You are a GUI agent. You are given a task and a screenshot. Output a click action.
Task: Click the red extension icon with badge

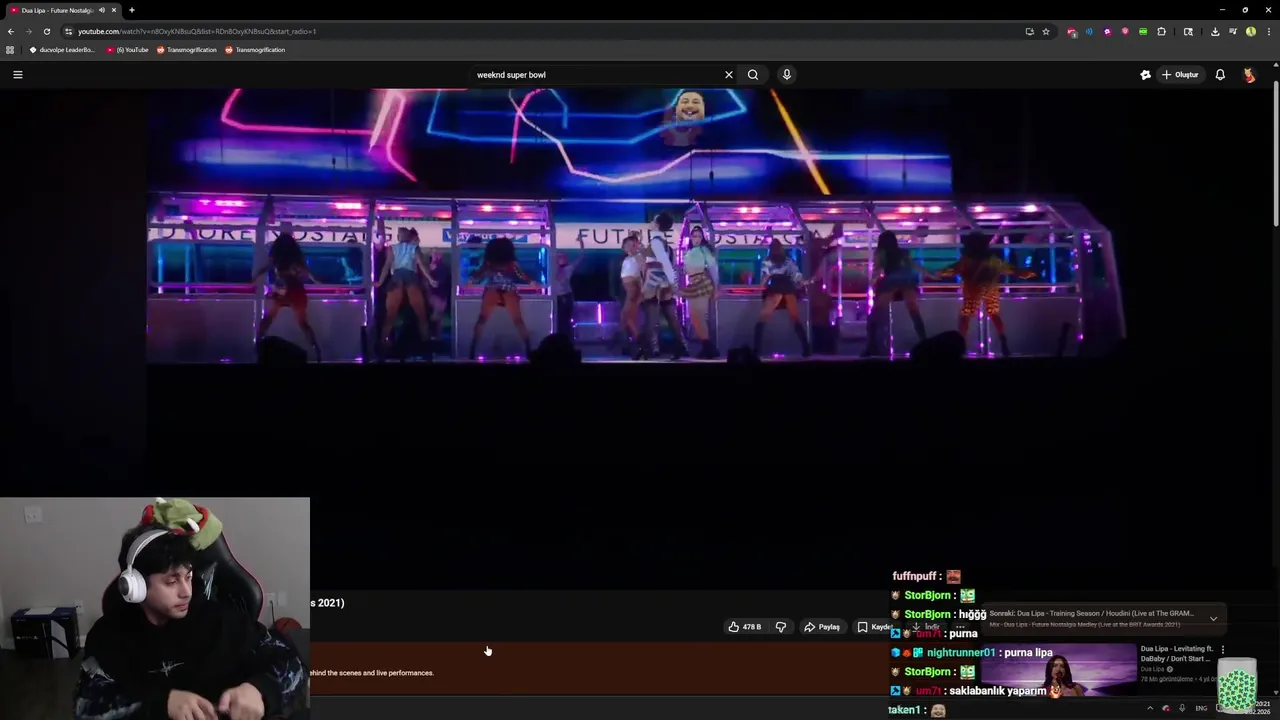1072,32
